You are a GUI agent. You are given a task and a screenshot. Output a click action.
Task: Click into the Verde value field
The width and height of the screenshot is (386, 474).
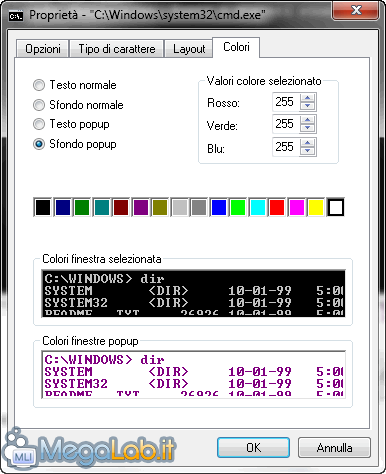pos(286,124)
